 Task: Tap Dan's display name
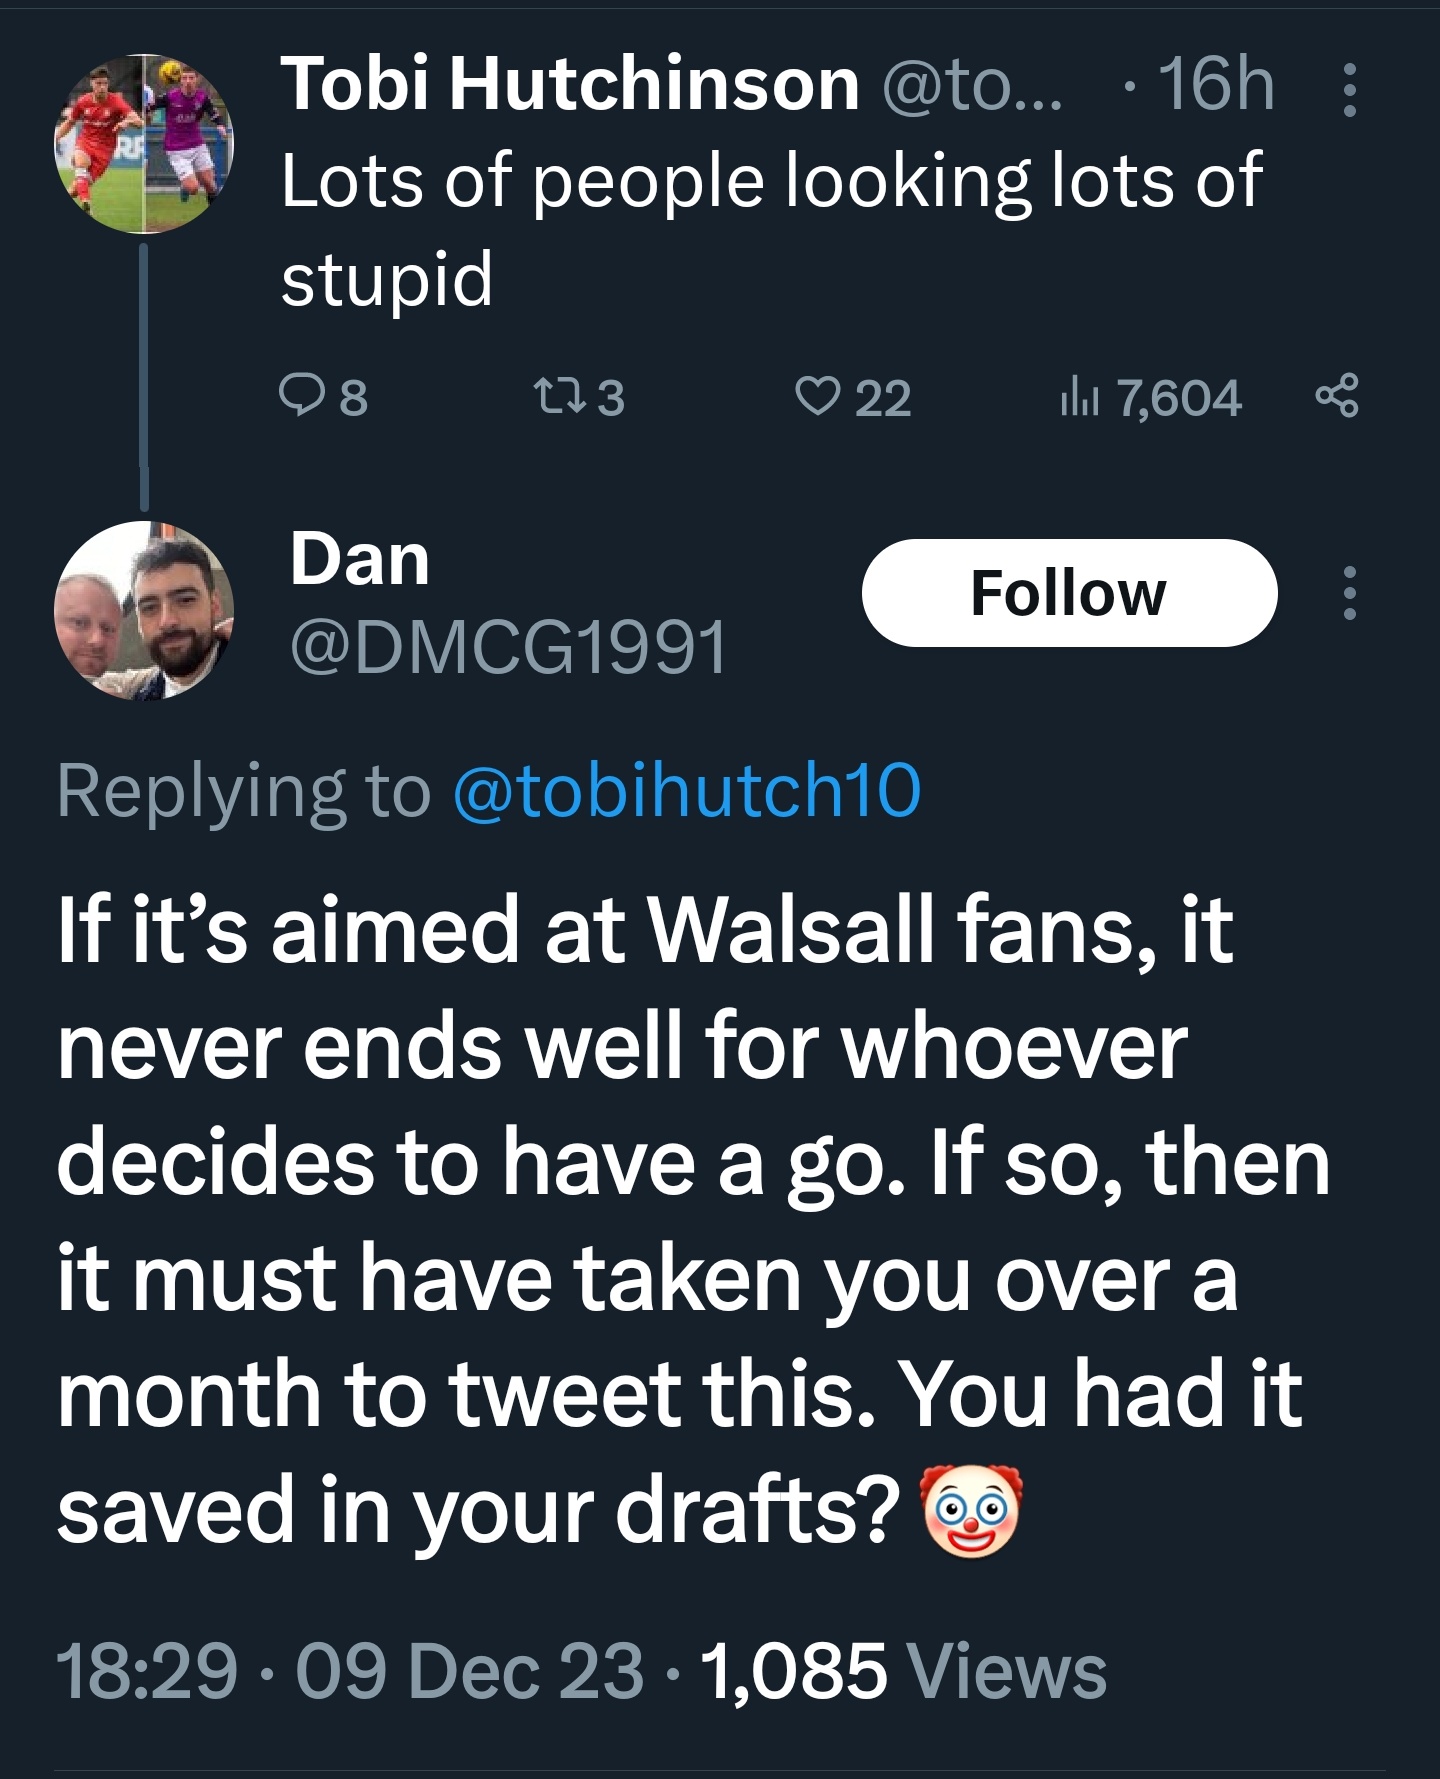tap(360, 559)
